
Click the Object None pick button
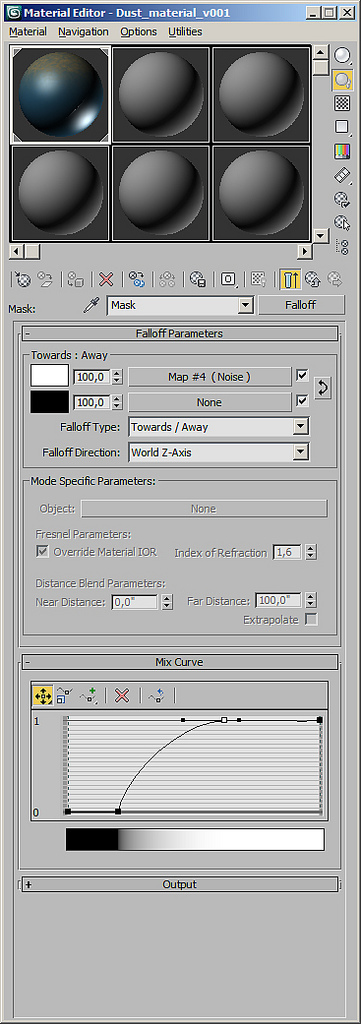point(204,509)
